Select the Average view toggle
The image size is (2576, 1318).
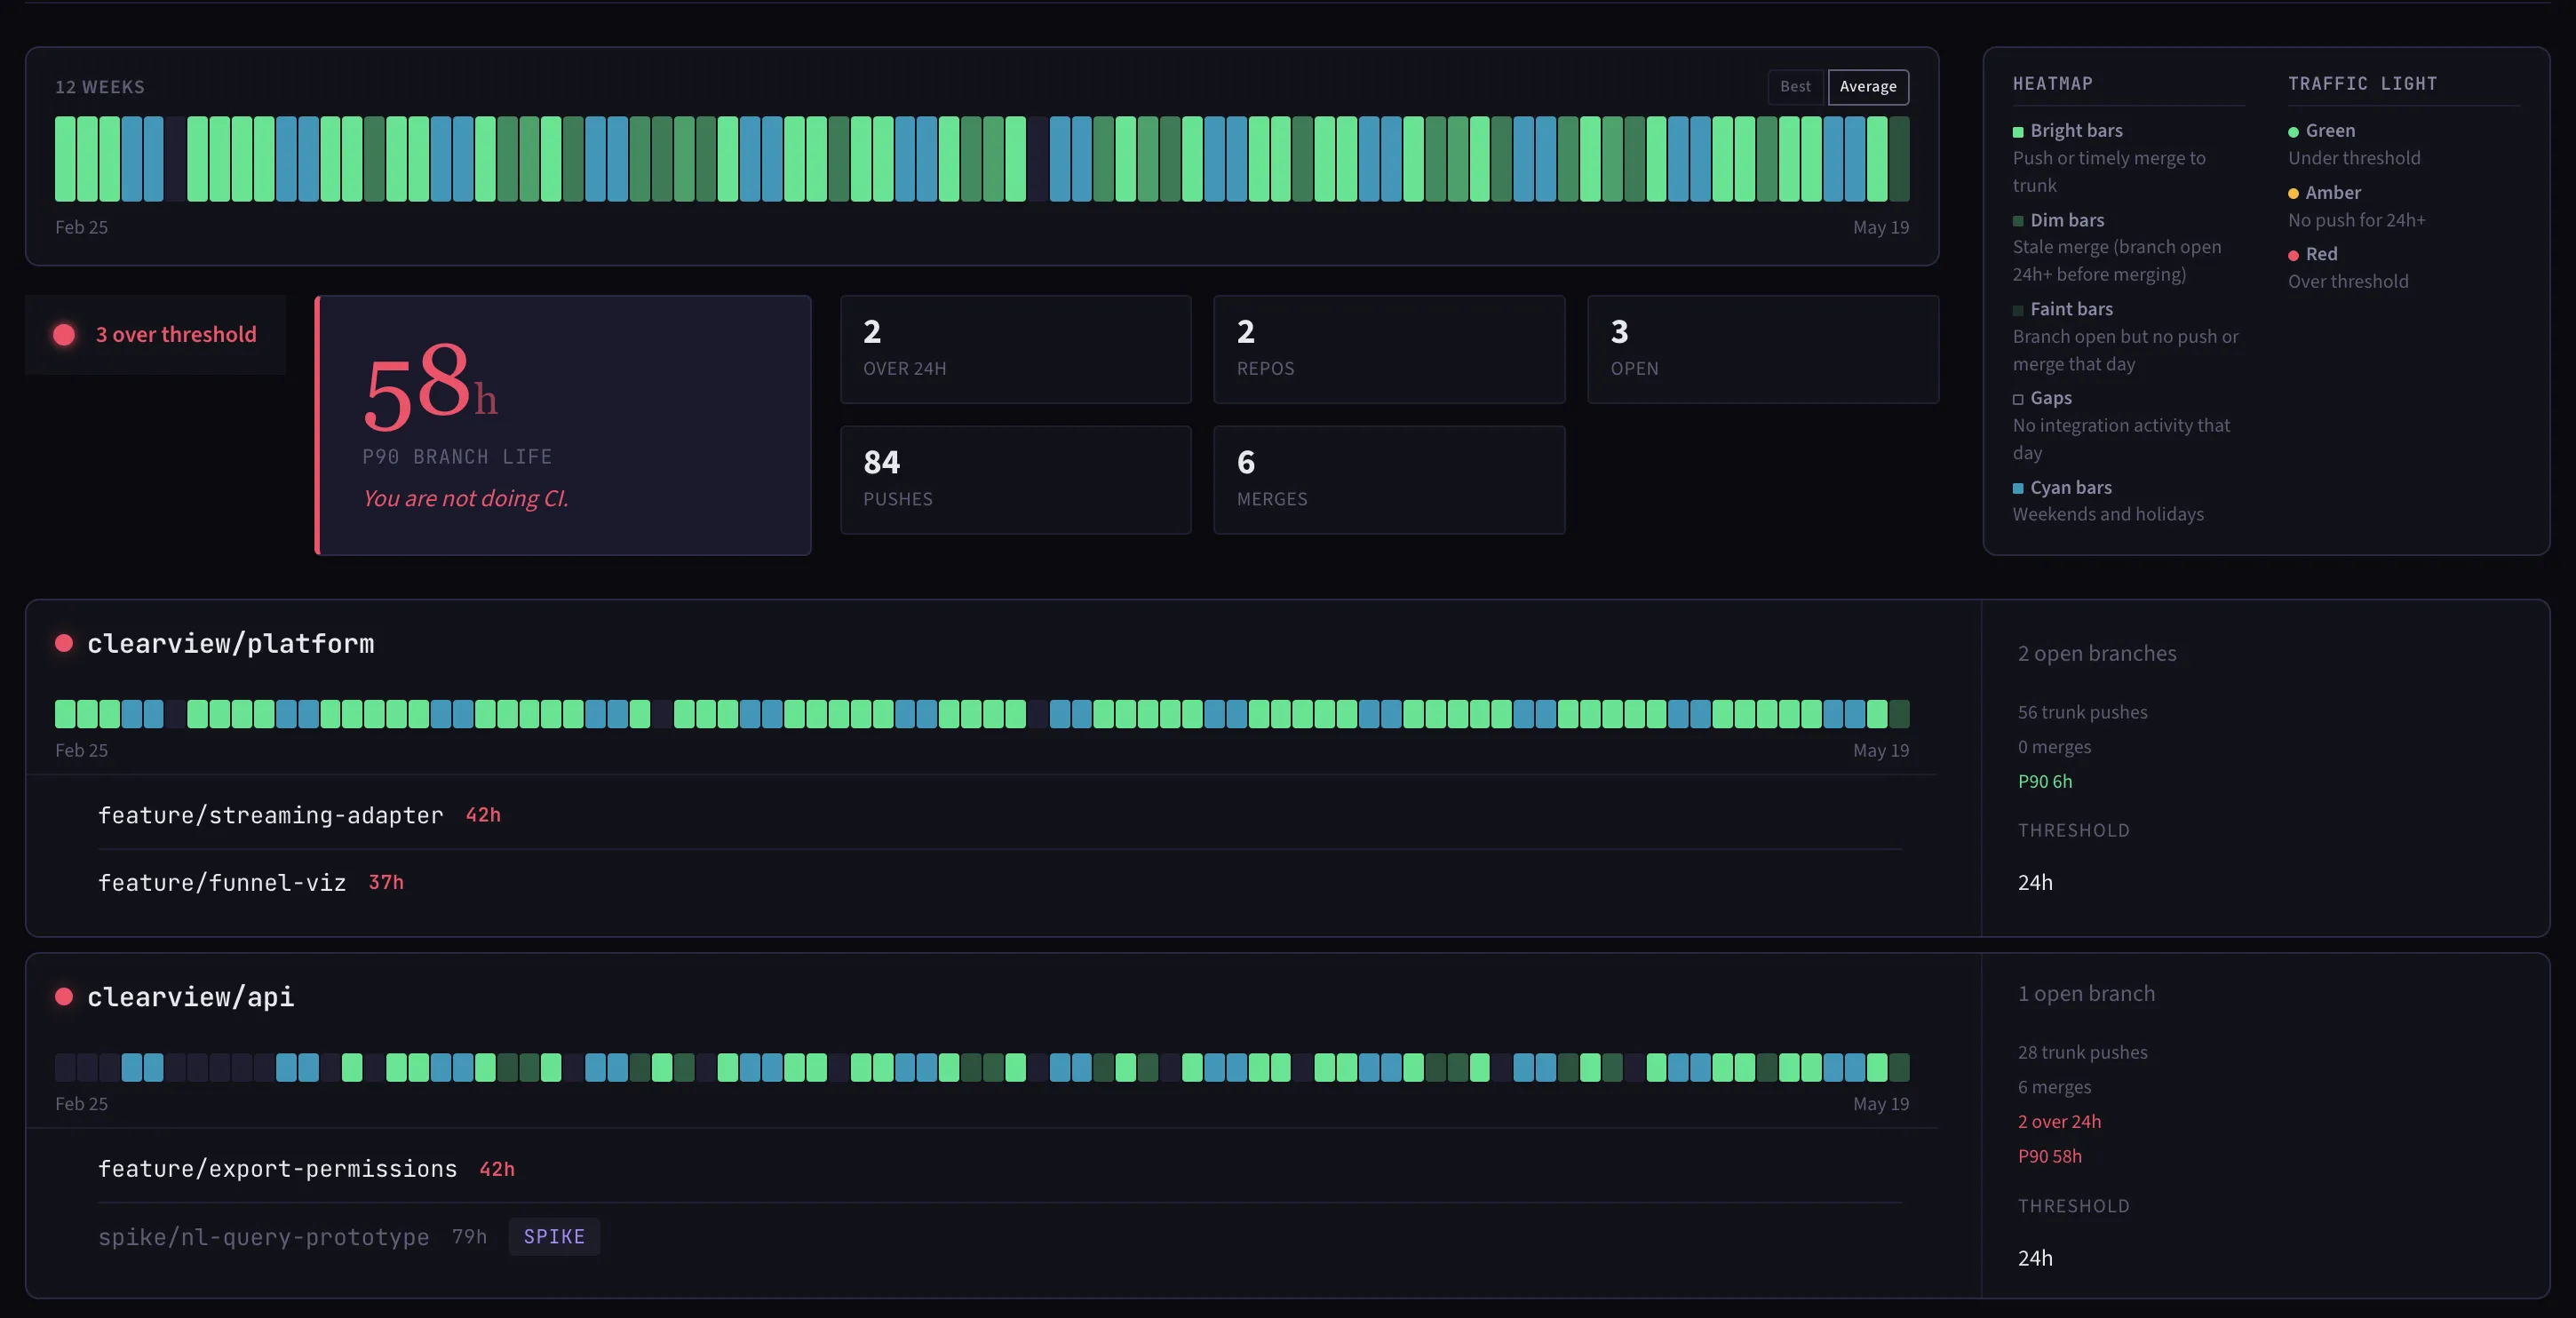1868,87
